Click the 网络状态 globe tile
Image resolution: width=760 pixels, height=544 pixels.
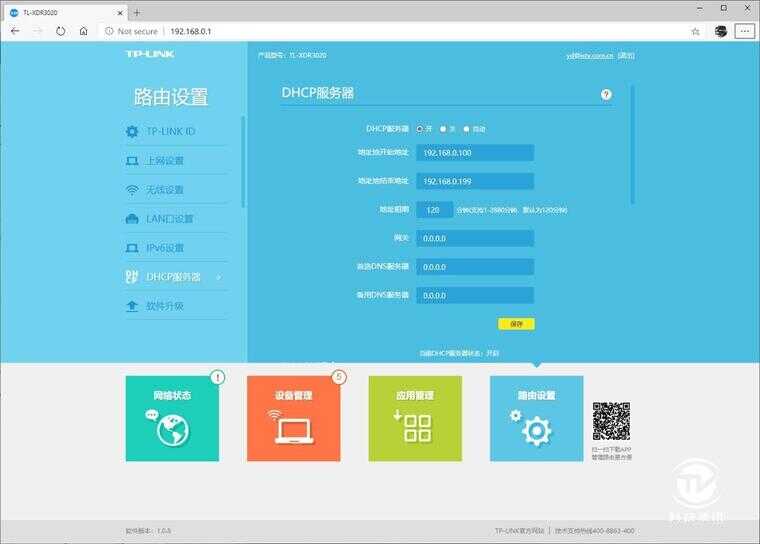click(172, 419)
